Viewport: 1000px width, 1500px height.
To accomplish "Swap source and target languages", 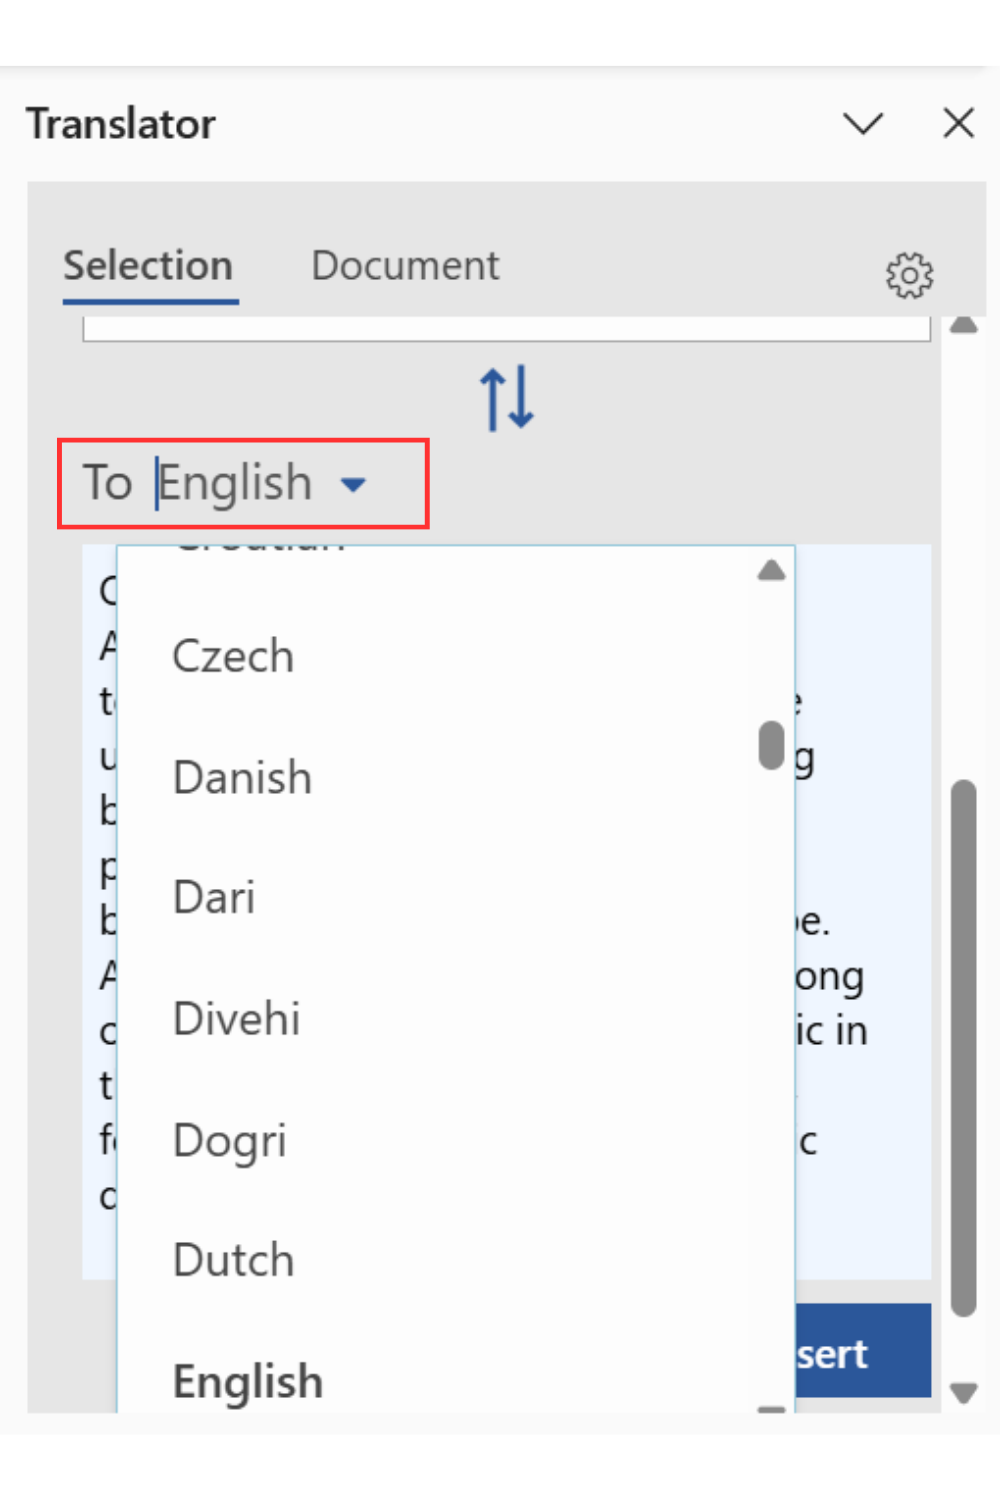I will click(x=507, y=399).
